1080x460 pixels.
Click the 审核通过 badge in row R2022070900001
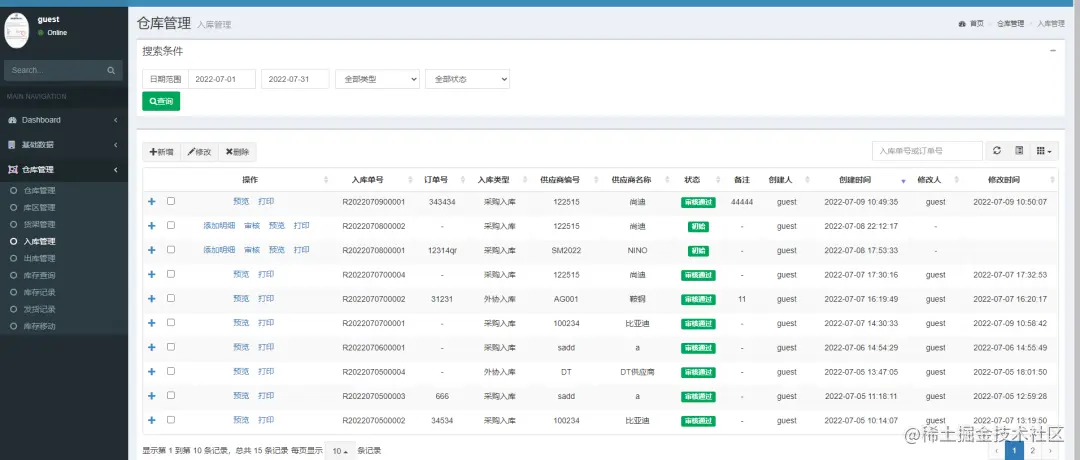(698, 202)
